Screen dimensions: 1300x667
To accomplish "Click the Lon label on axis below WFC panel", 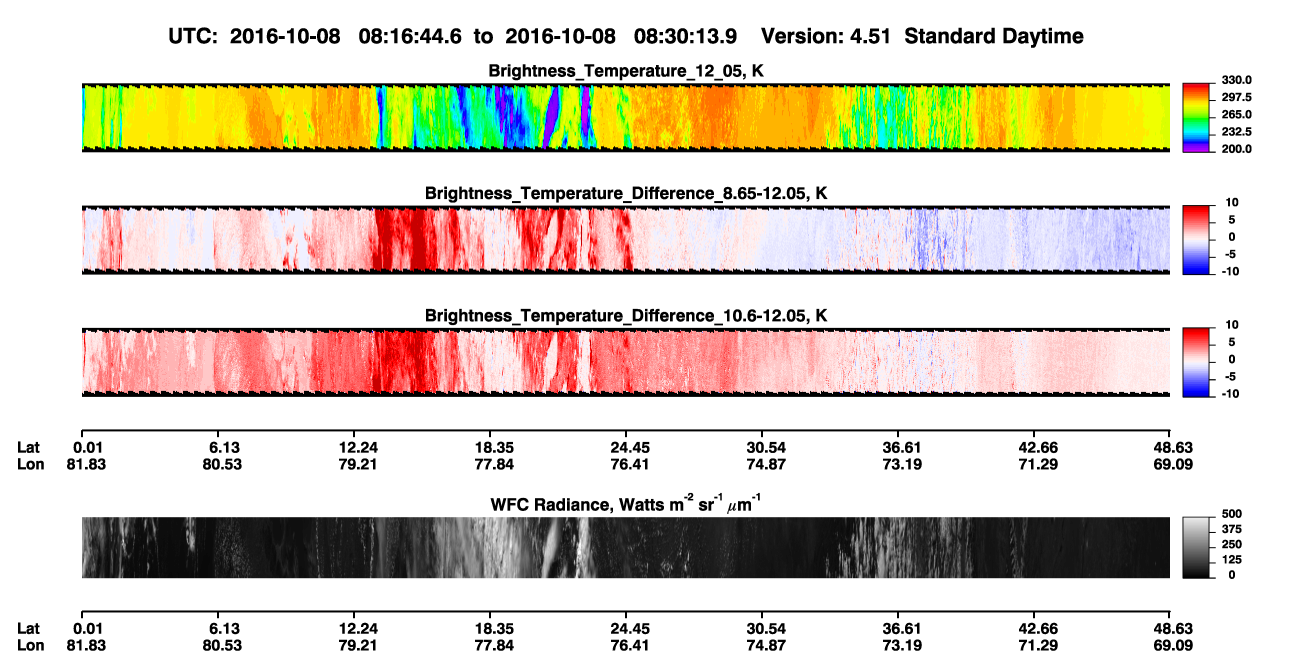I will coord(30,645).
